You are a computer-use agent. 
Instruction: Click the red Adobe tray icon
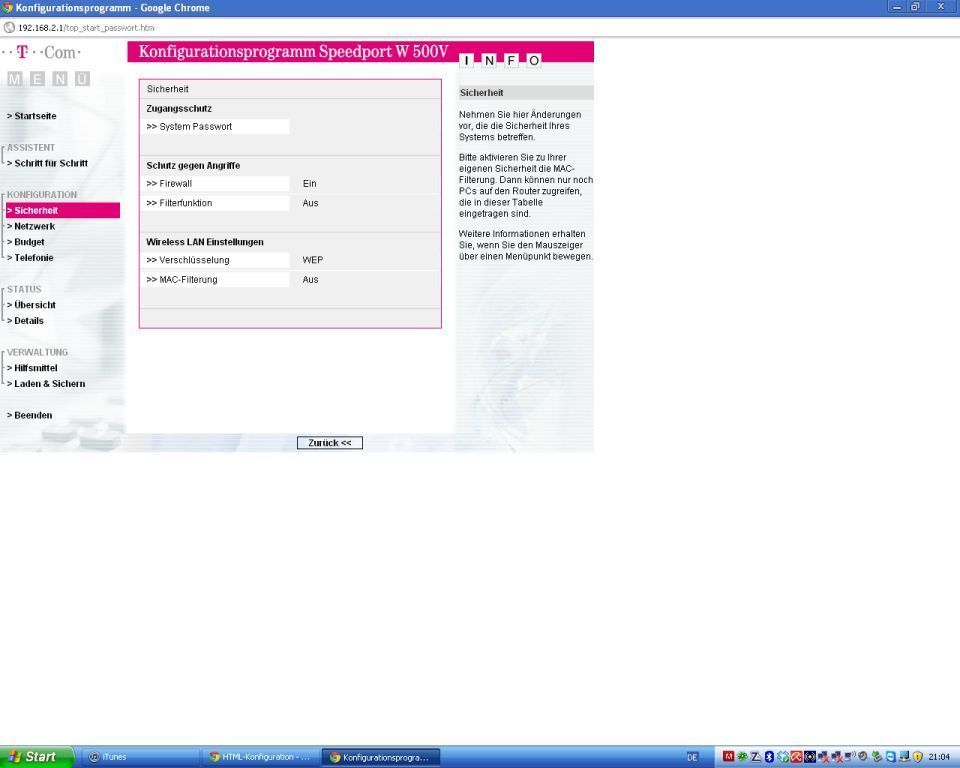click(728, 757)
